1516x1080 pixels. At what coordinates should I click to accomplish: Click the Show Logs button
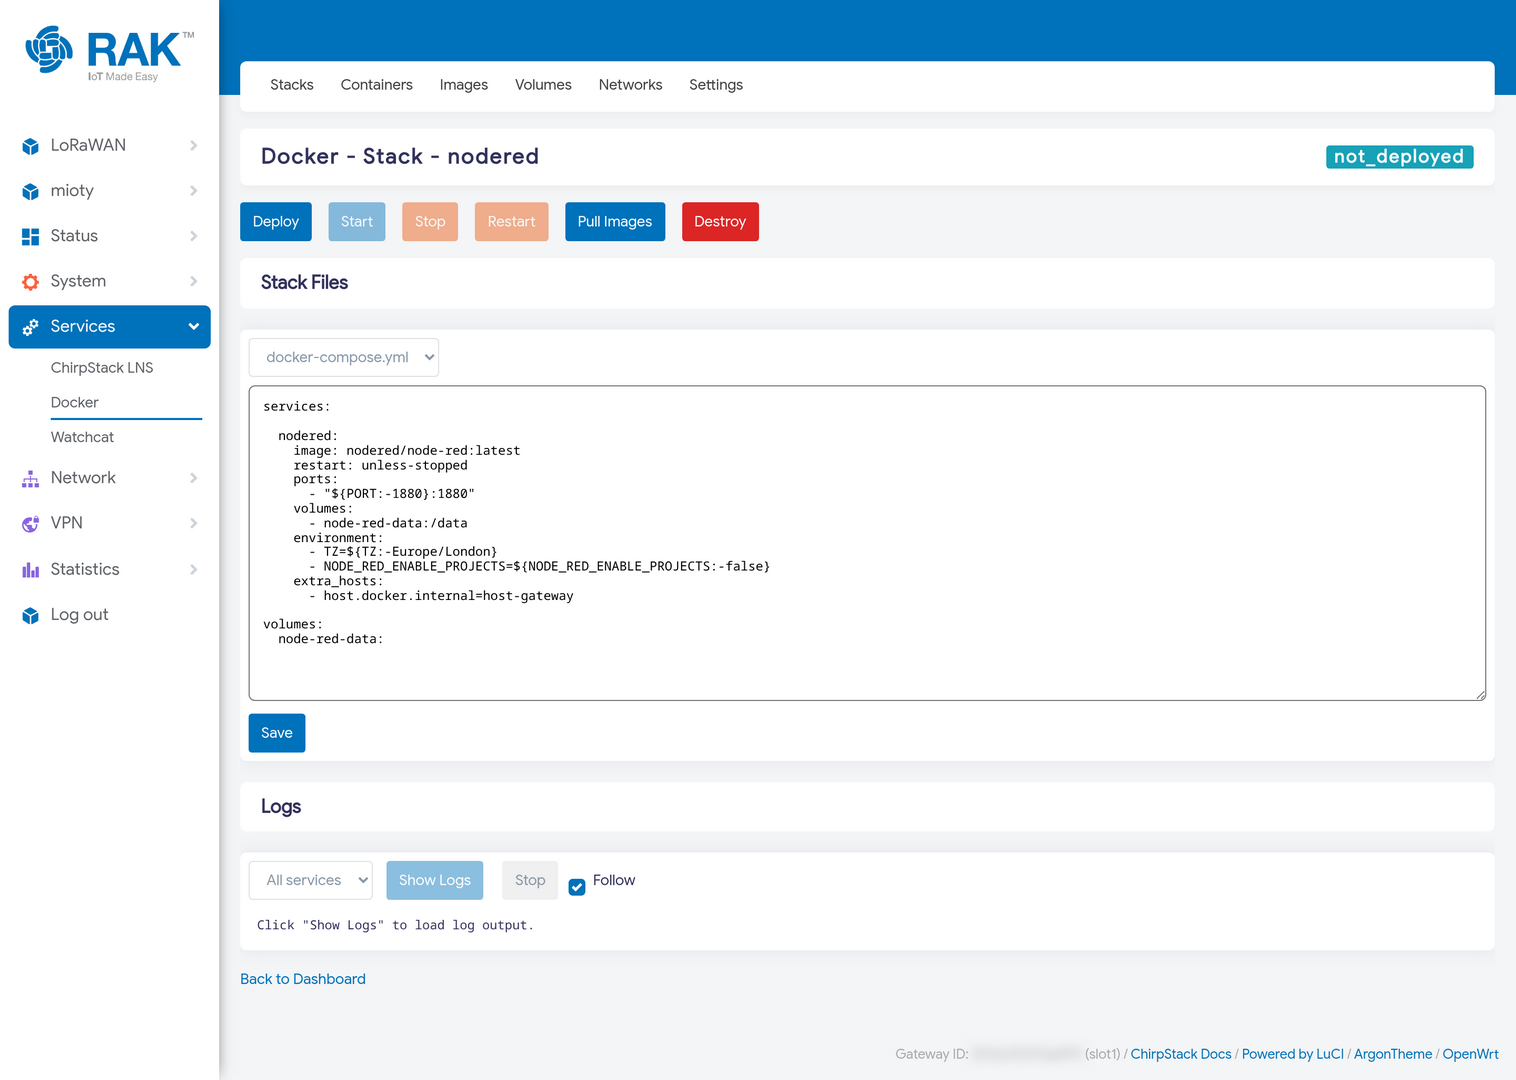pyautogui.click(x=435, y=880)
